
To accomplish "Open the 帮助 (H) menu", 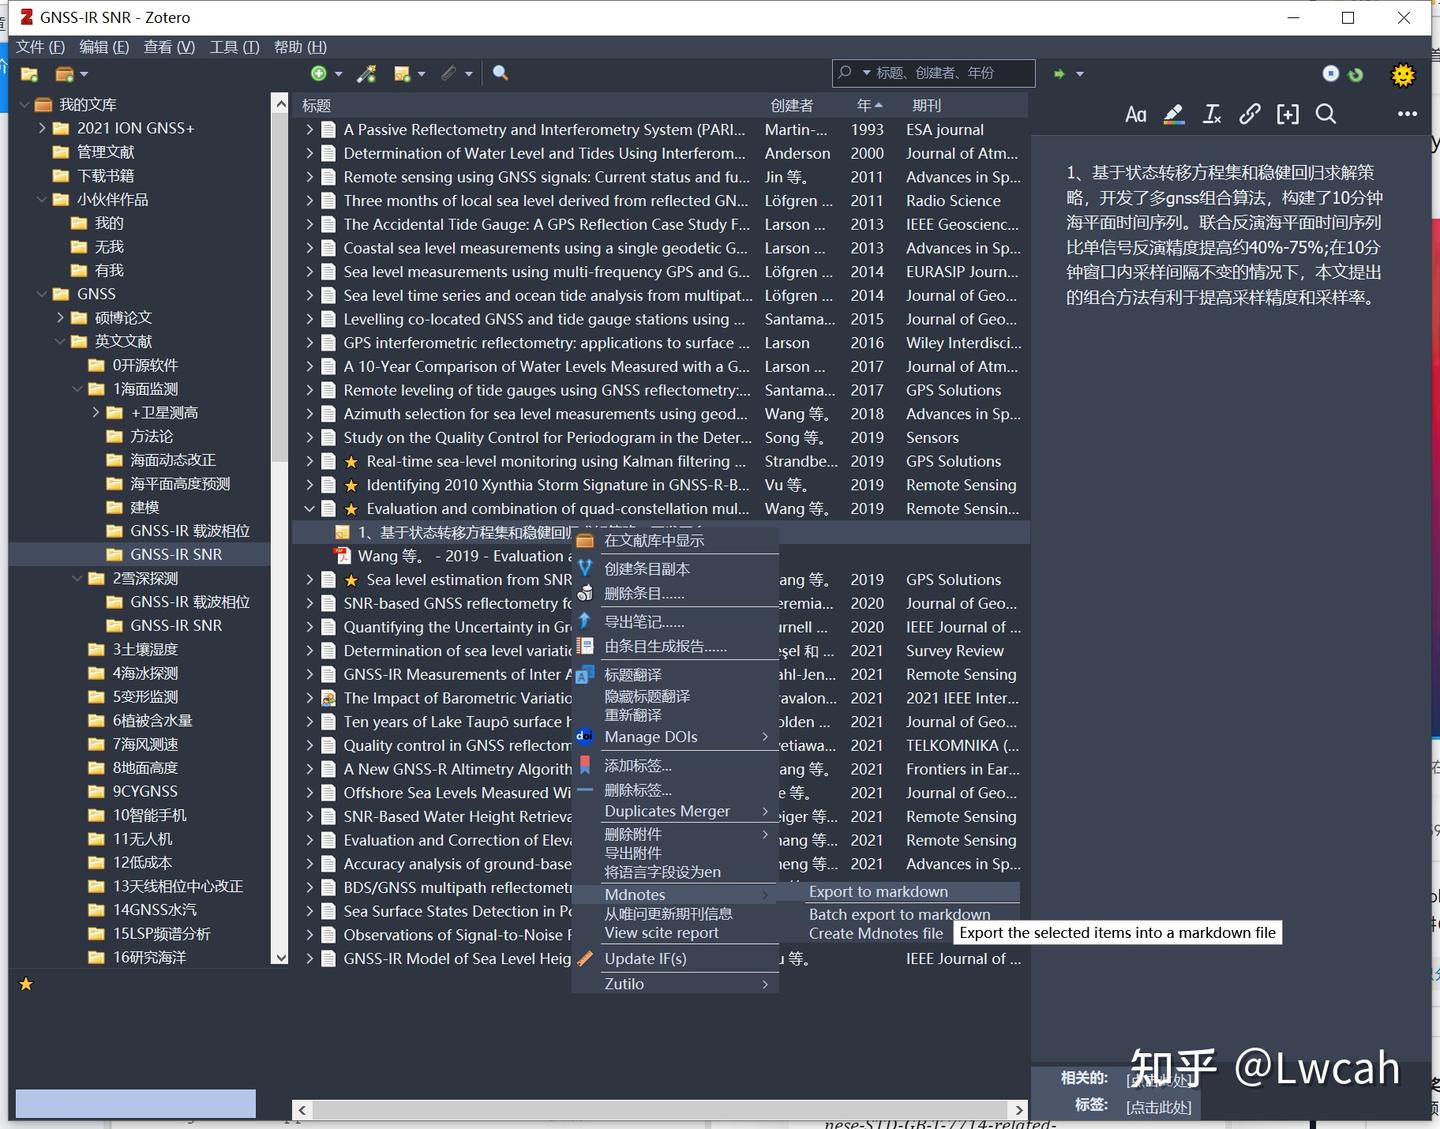I will [x=300, y=47].
